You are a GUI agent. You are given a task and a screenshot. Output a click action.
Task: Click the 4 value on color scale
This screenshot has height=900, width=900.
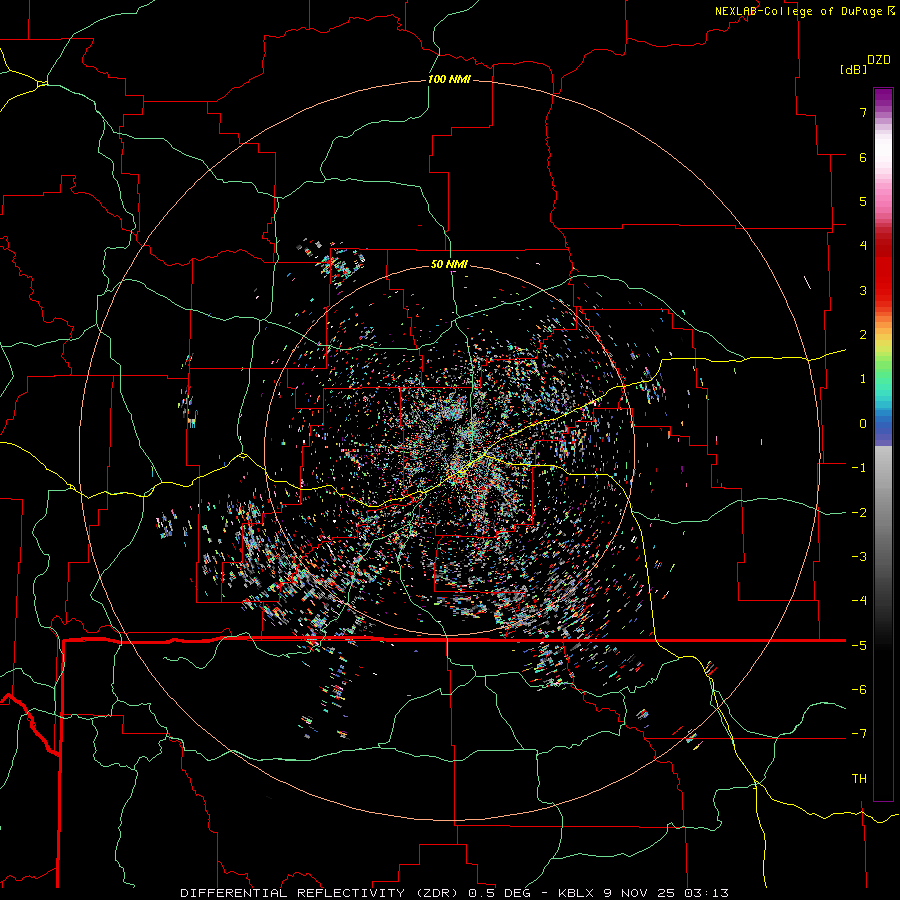coord(863,246)
